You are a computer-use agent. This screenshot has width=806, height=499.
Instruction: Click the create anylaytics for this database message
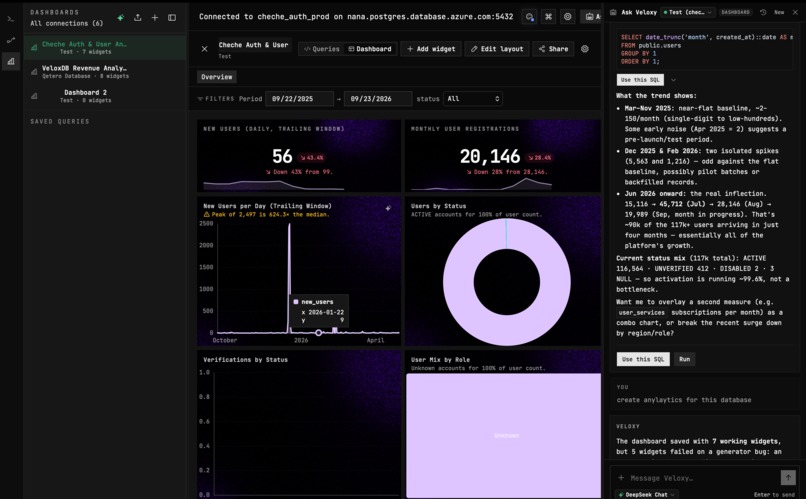(x=684, y=400)
